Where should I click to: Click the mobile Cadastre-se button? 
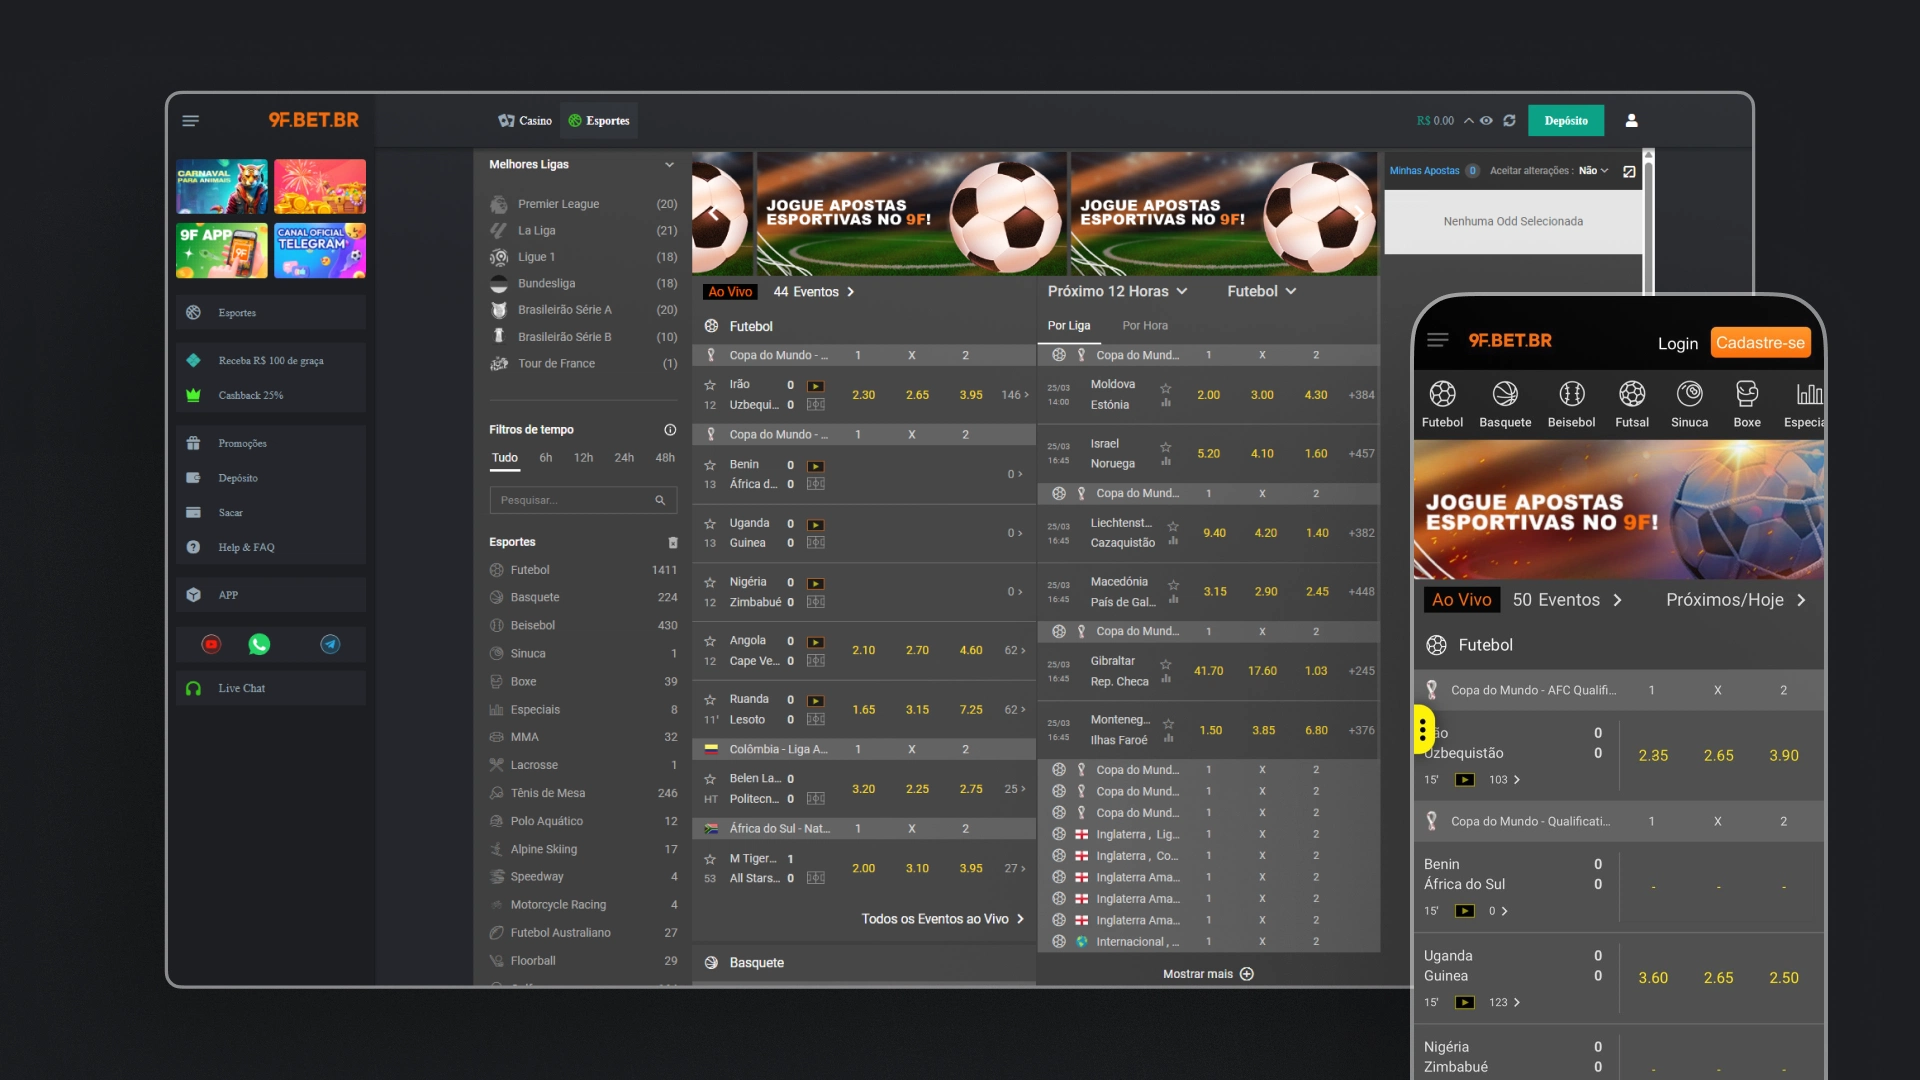(1760, 343)
